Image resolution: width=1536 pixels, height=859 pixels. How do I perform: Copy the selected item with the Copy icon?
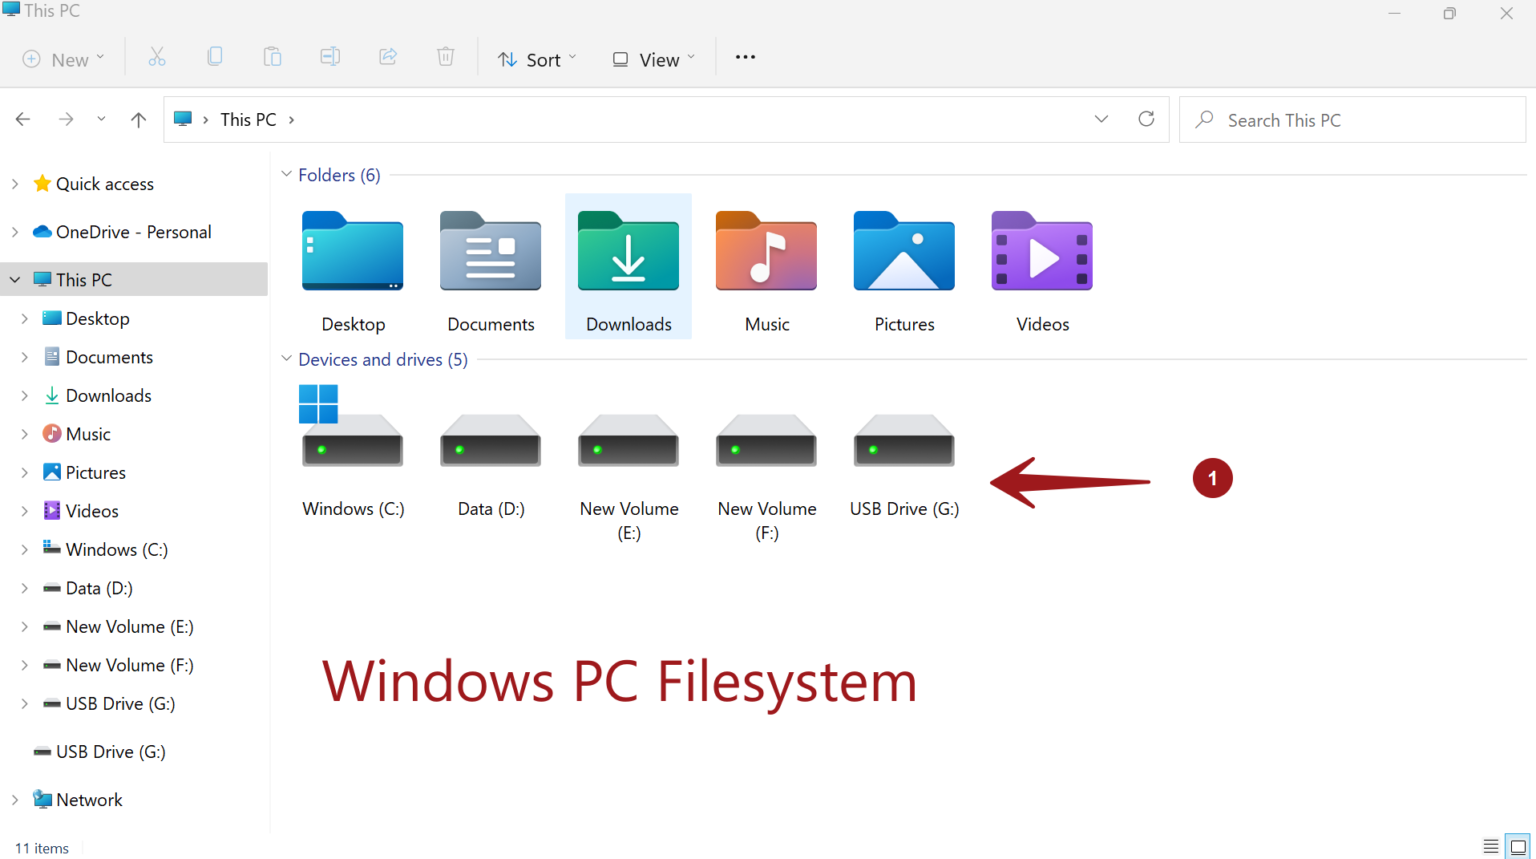(x=214, y=57)
